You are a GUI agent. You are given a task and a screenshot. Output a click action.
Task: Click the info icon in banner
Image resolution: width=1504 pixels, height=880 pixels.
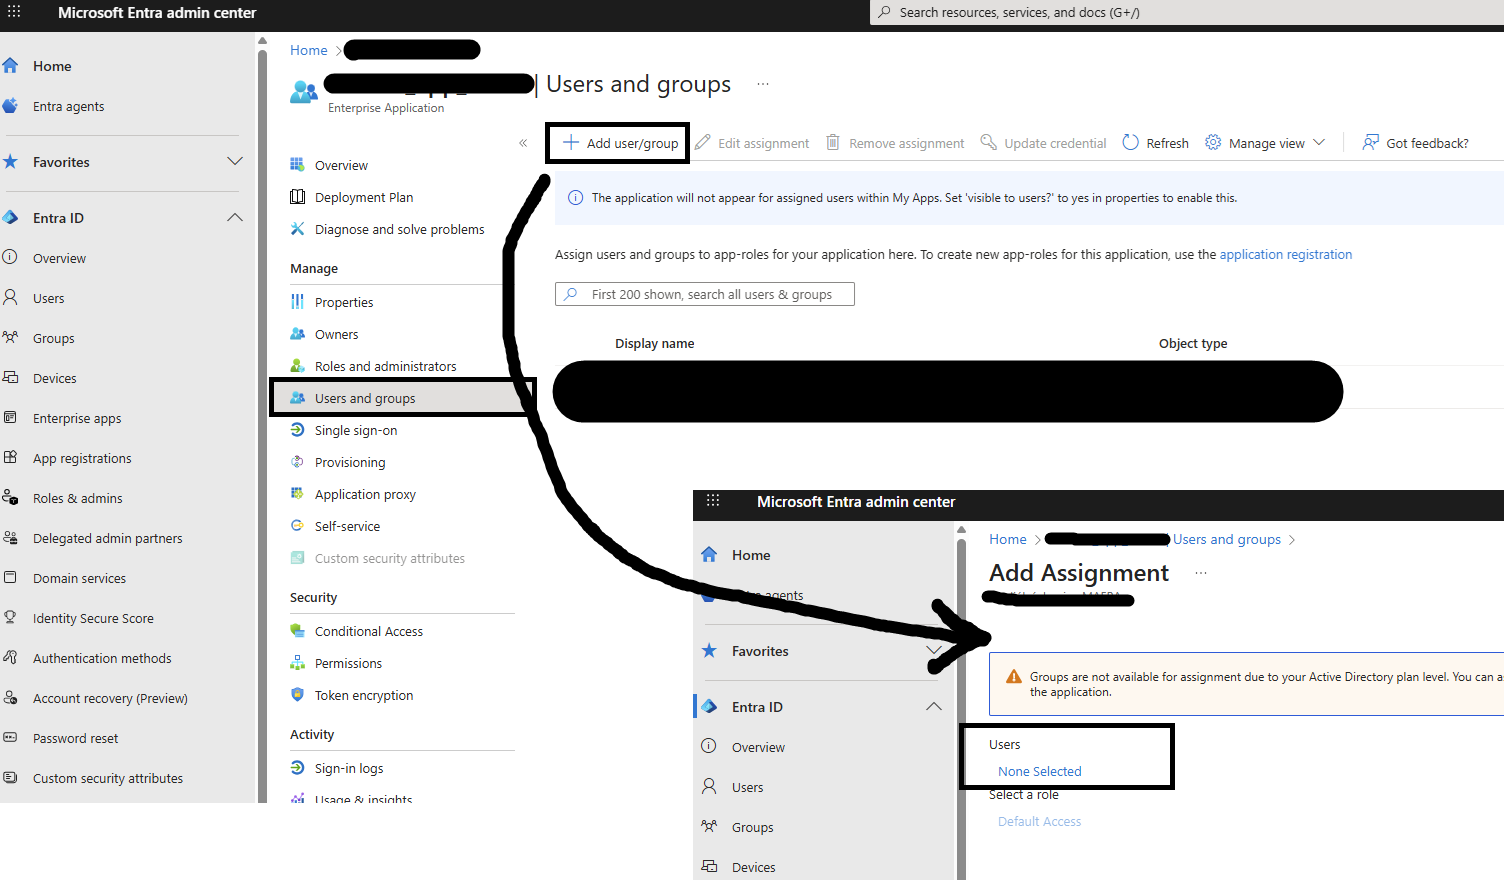coord(576,198)
